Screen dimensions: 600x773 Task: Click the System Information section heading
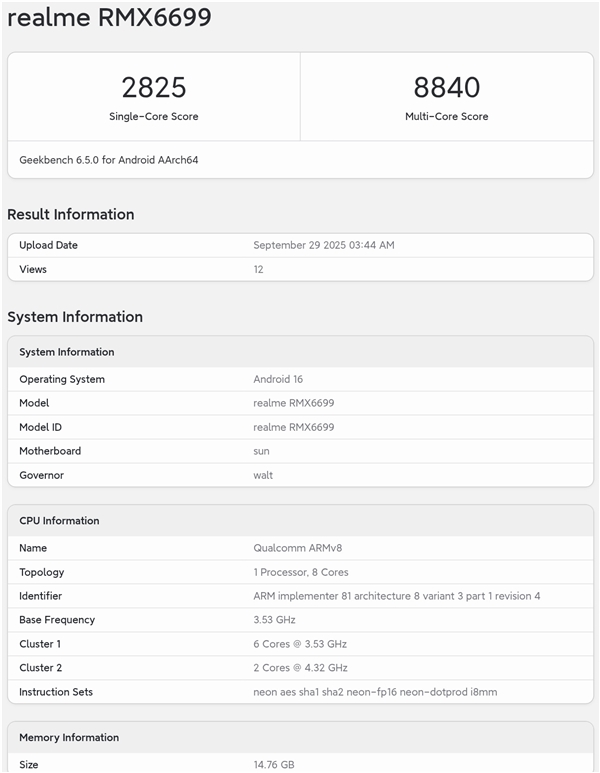pyautogui.click(x=75, y=317)
